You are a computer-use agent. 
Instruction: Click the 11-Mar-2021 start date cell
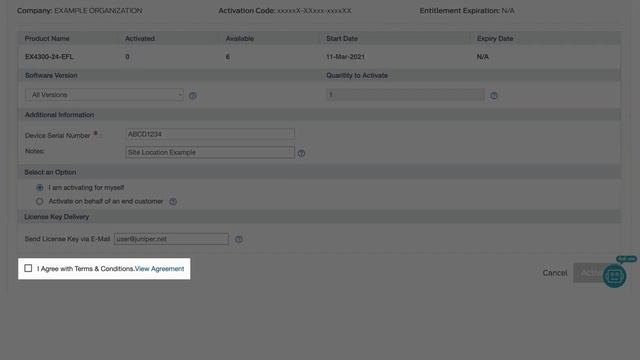(x=345, y=57)
